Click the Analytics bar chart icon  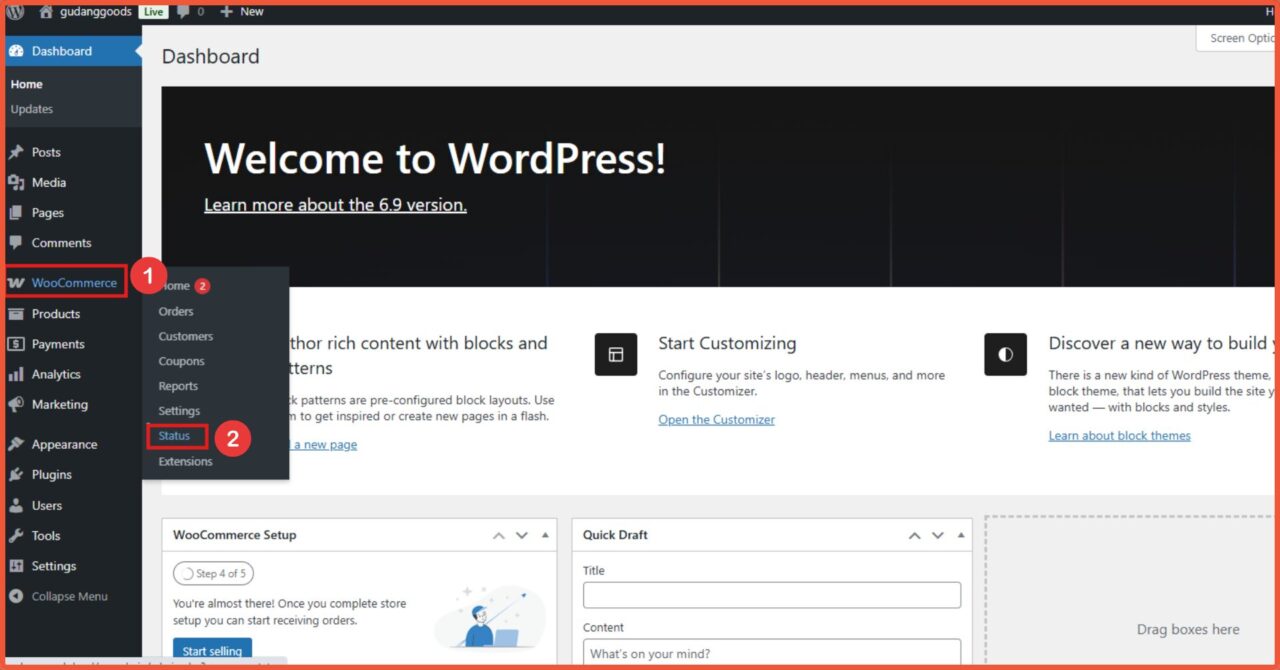coord(16,374)
